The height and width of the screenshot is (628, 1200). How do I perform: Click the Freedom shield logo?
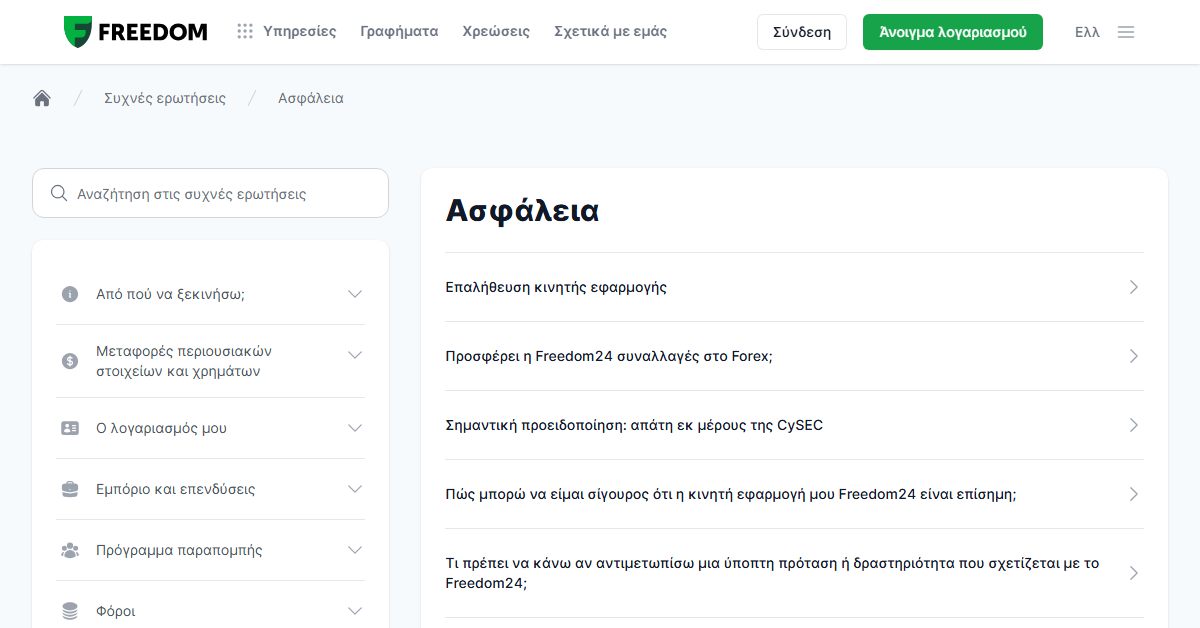(x=78, y=32)
